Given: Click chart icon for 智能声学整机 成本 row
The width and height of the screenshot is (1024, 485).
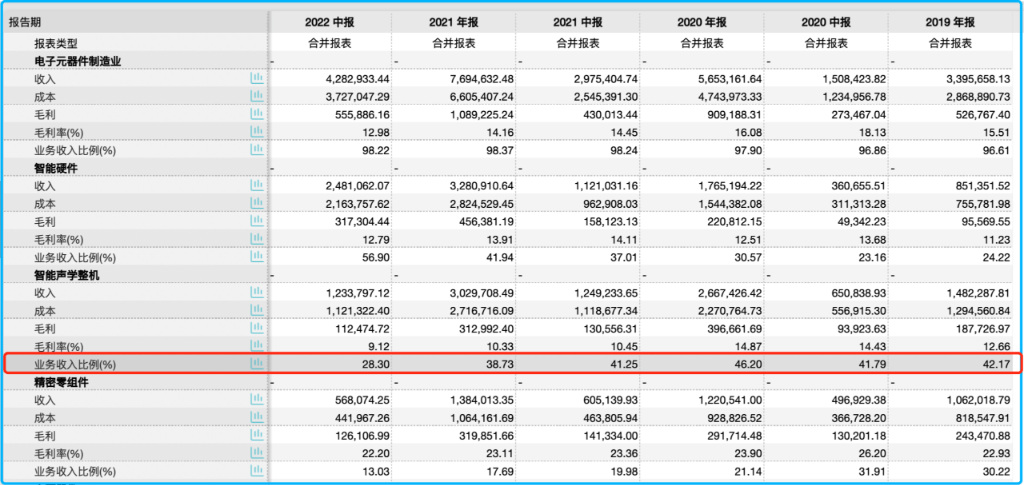Looking at the screenshot, I should coord(256,309).
